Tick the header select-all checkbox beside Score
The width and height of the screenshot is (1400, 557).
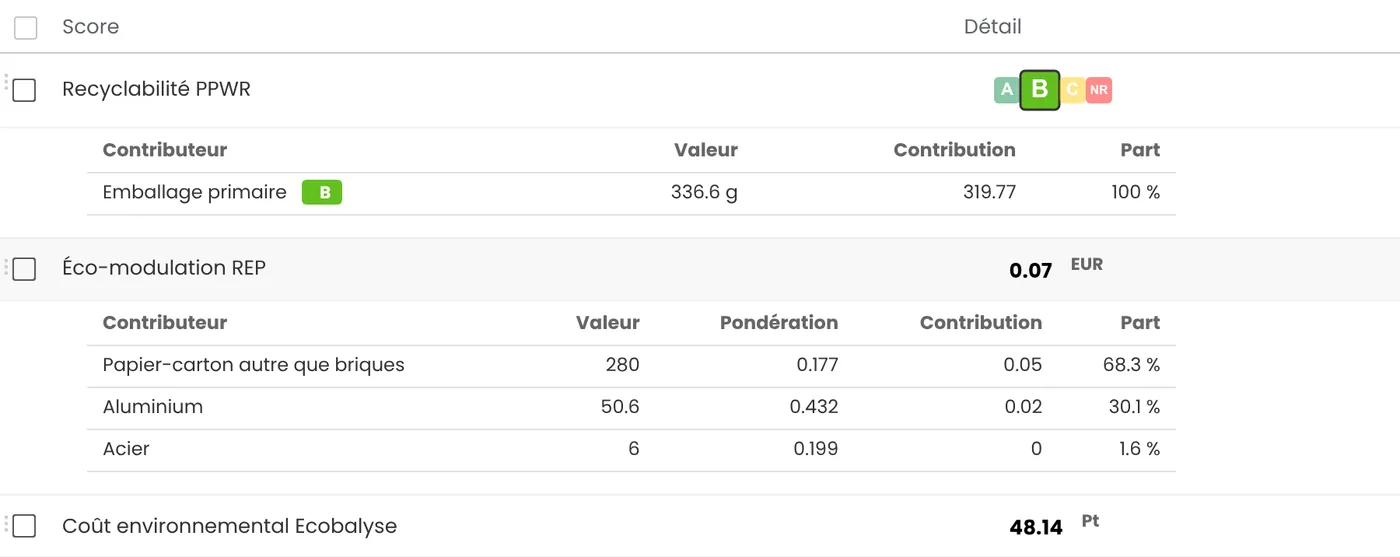pyautogui.click(x=25, y=28)
